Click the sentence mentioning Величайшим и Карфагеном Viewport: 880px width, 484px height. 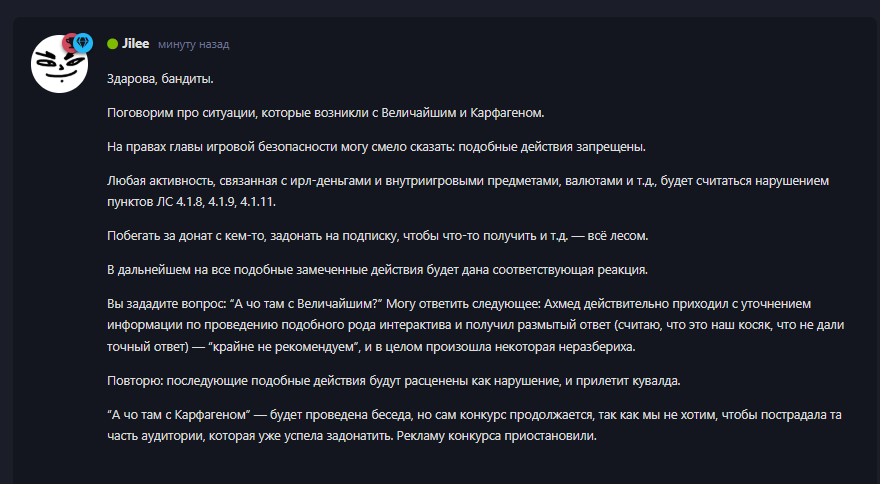click(x=326, y=113)
